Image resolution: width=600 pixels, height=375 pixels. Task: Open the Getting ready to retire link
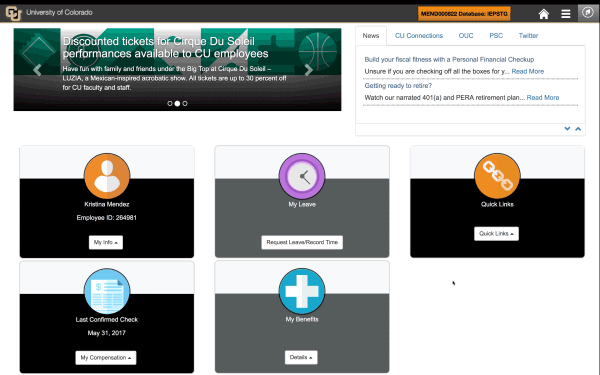tap(398, 86)
